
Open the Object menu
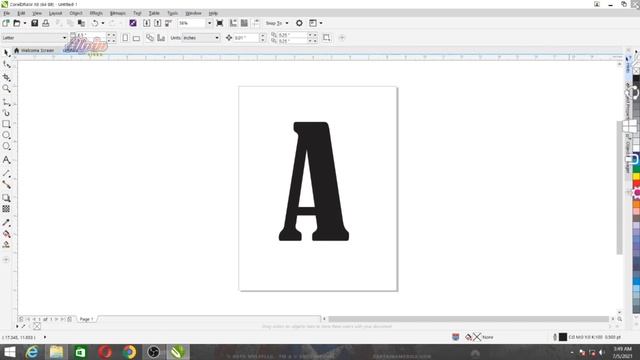(x=76, y=13)
